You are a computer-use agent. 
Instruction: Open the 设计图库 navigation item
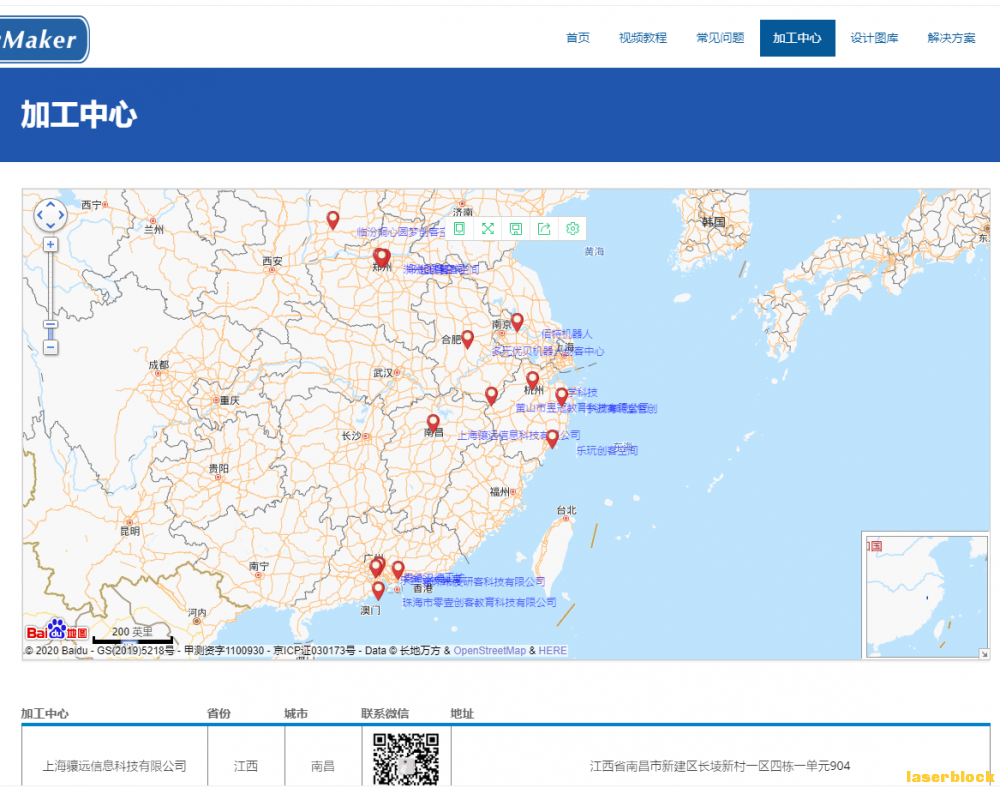[x=874, y=38]
